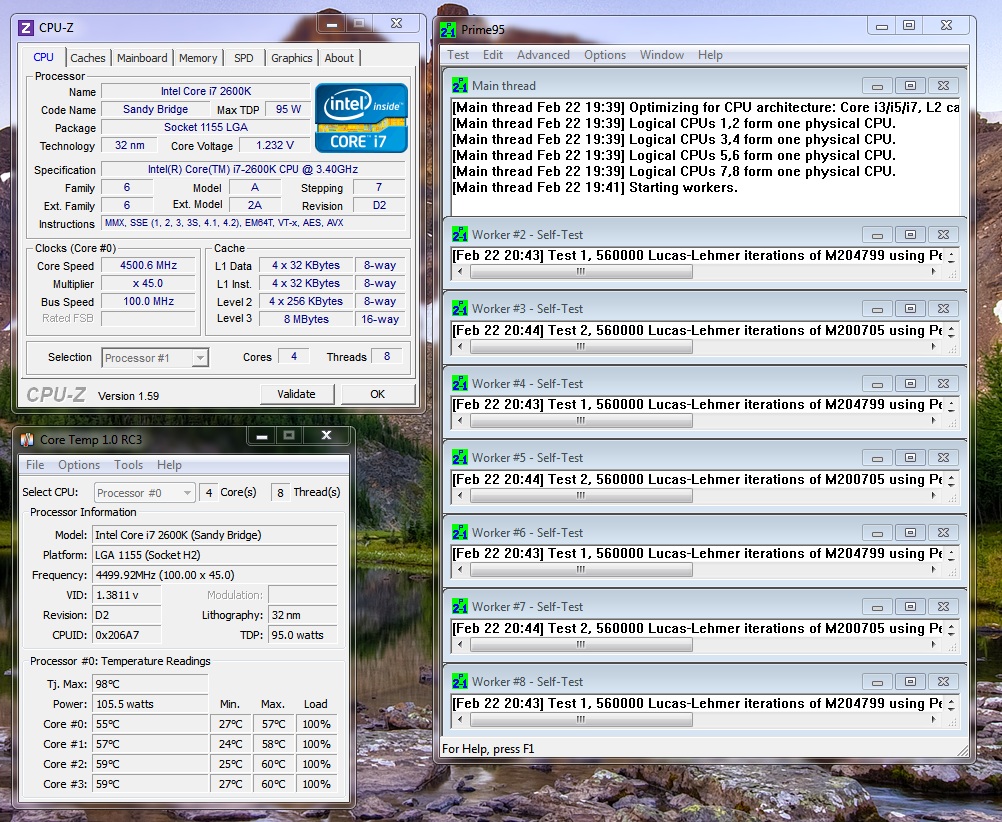Click the Starting workers line in Main thread
1002x822 pixels.
[x=595, y=187]
